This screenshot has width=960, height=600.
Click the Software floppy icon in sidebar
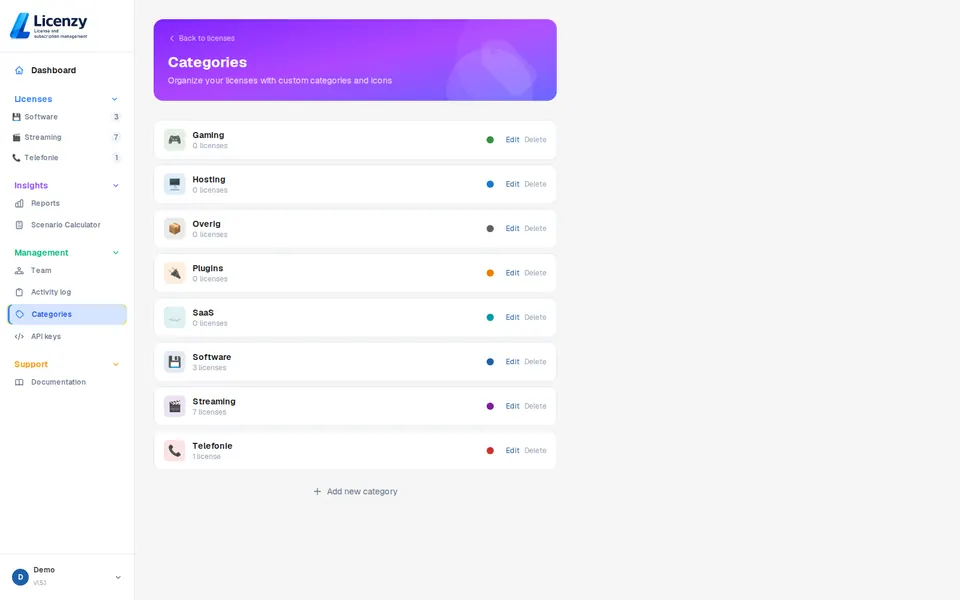17,117
